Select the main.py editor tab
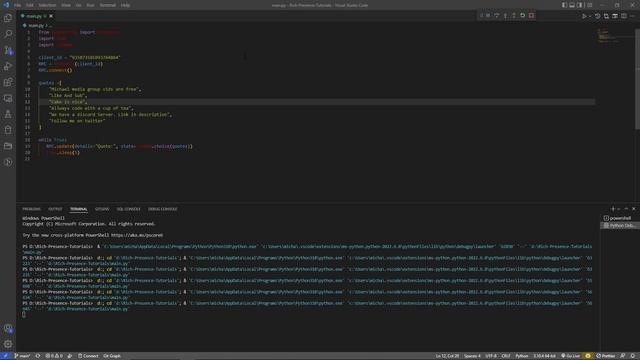Viewport: 640px width, 360px height. coord(36,16)
